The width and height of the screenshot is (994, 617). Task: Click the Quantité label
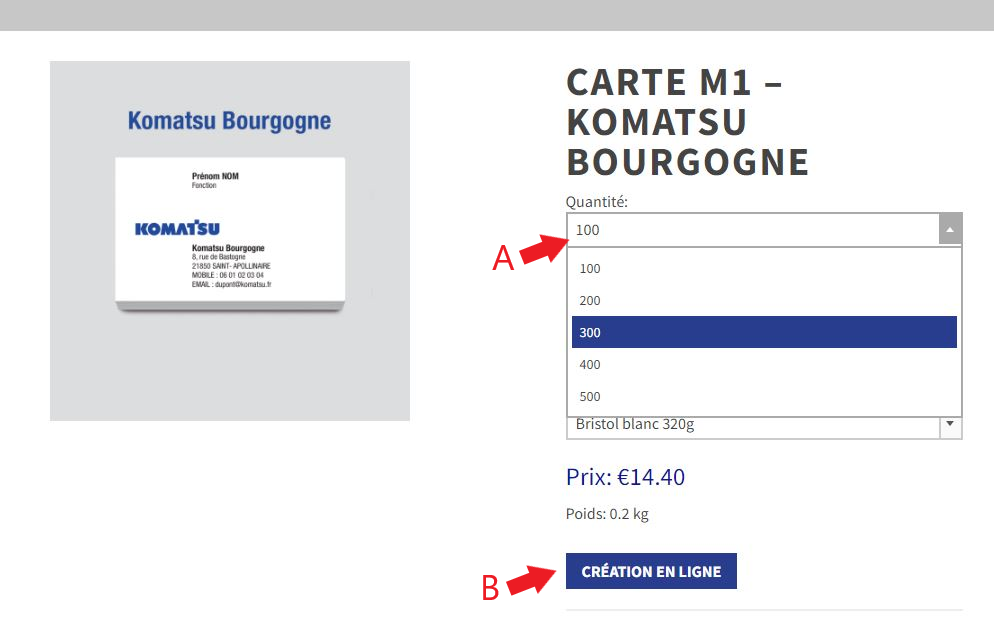[597, 202]
